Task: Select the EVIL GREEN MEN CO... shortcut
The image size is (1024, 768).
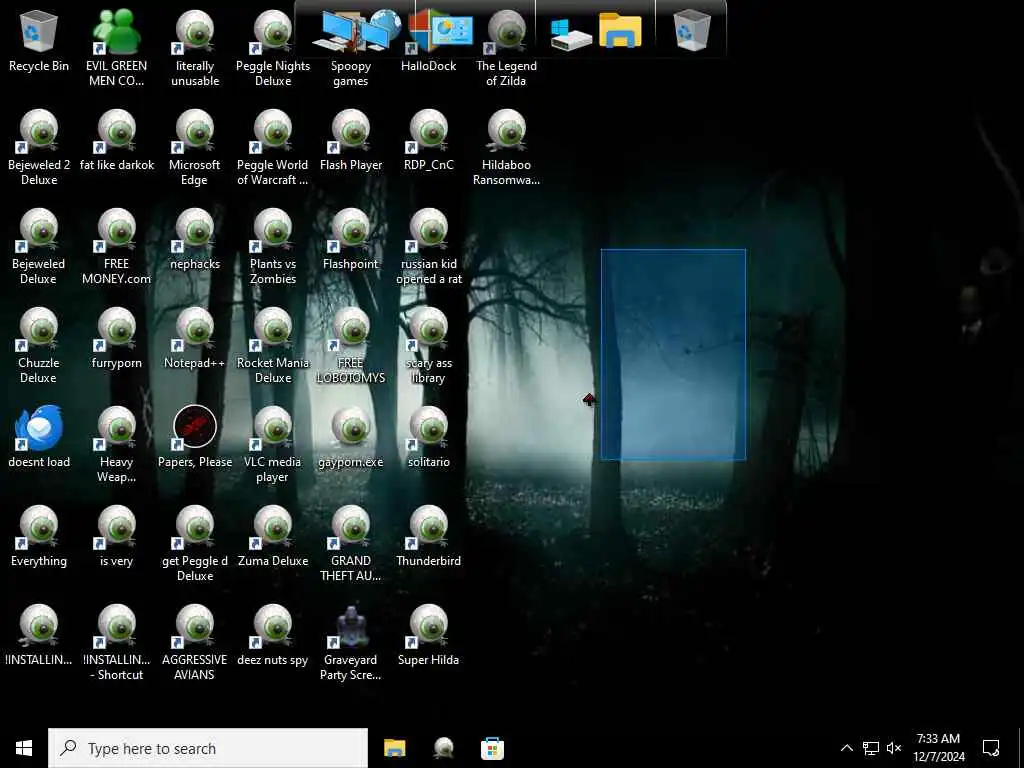Action: coord(116,48)
